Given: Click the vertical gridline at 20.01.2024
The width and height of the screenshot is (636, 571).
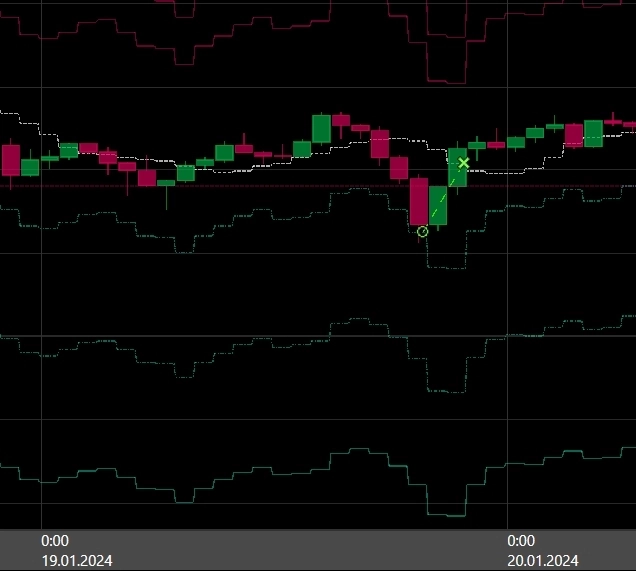Looking at the screenshot, I should click(509, 300).
